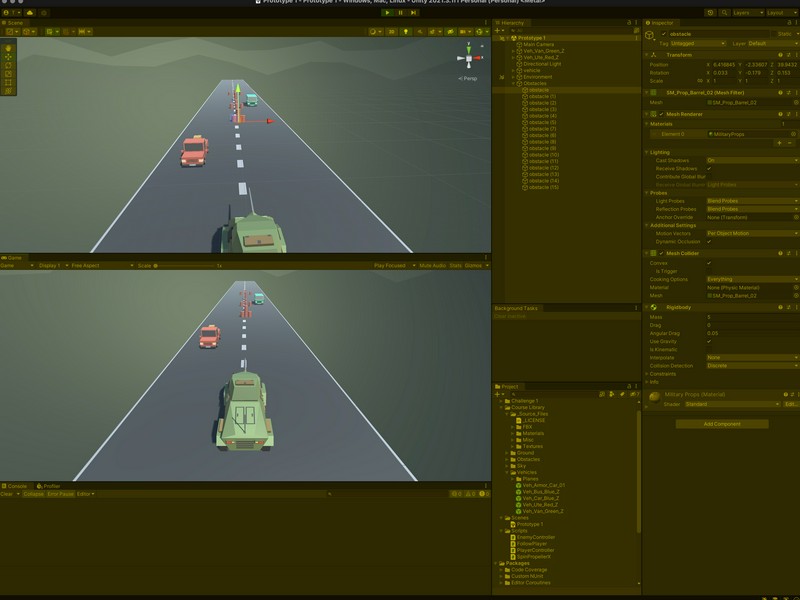Image resolution: width=800 pixels, height=600 pixels.
Task: Switch to the Scene tab
Action: (x=13, y=22)
